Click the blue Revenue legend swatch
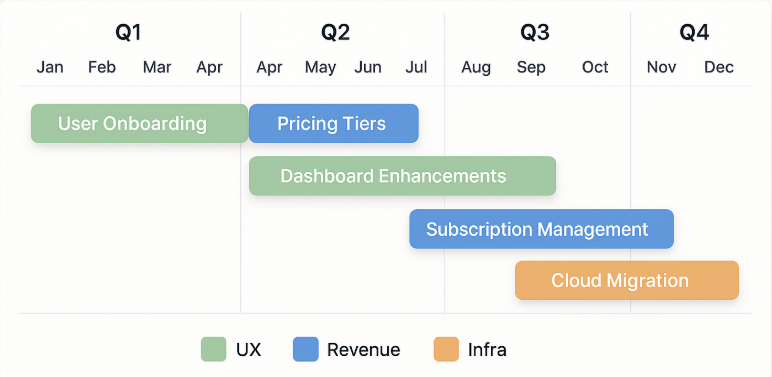772x377 pixels. coord(306,349)
